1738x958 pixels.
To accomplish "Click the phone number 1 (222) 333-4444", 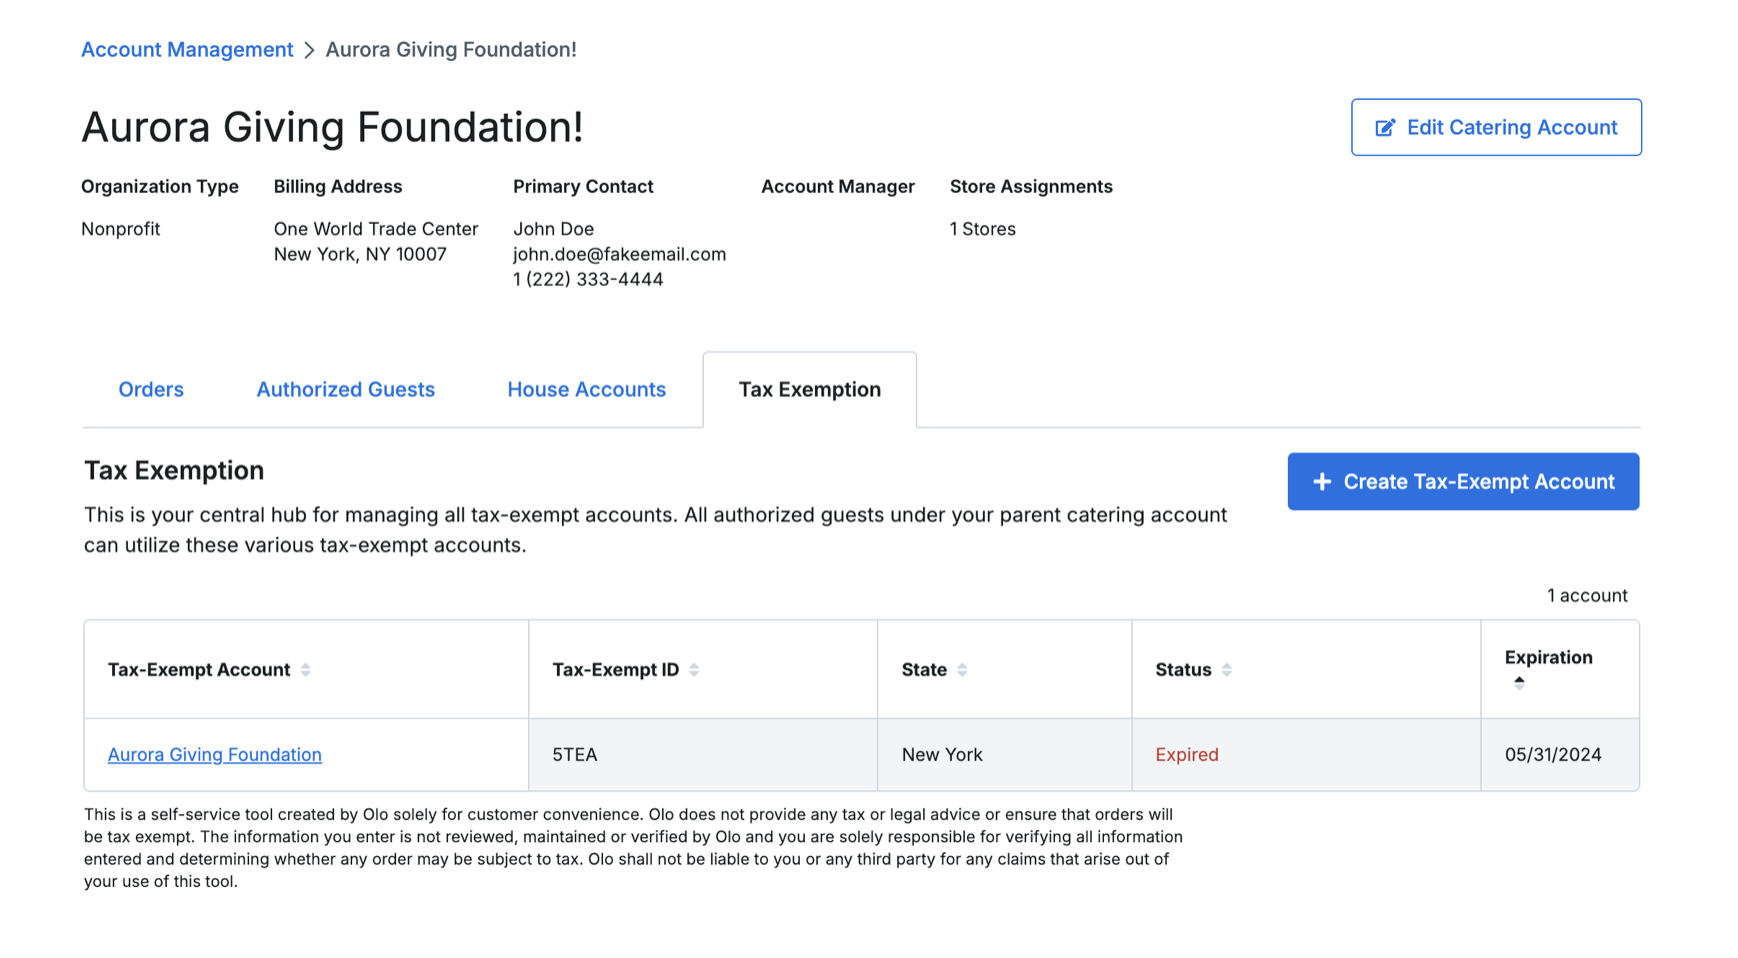I will coord(588,279).
